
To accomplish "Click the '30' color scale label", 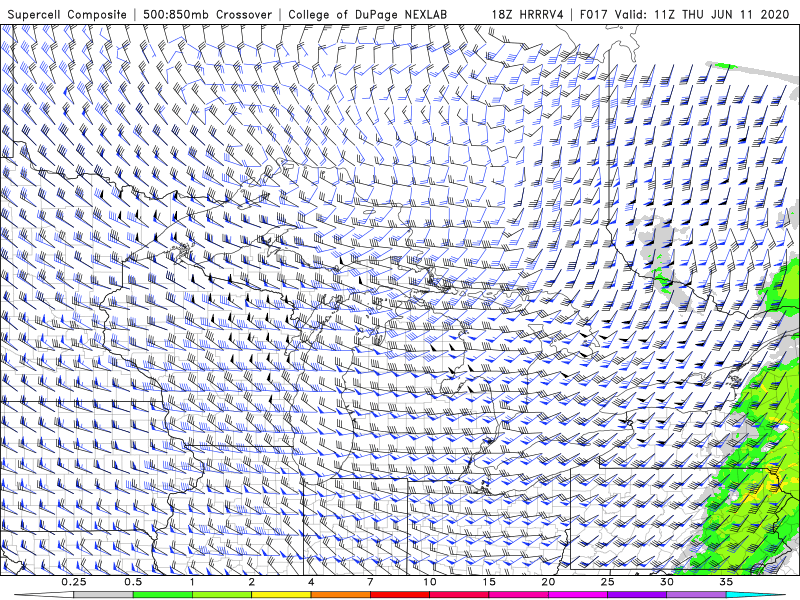I will coord(667,582).
